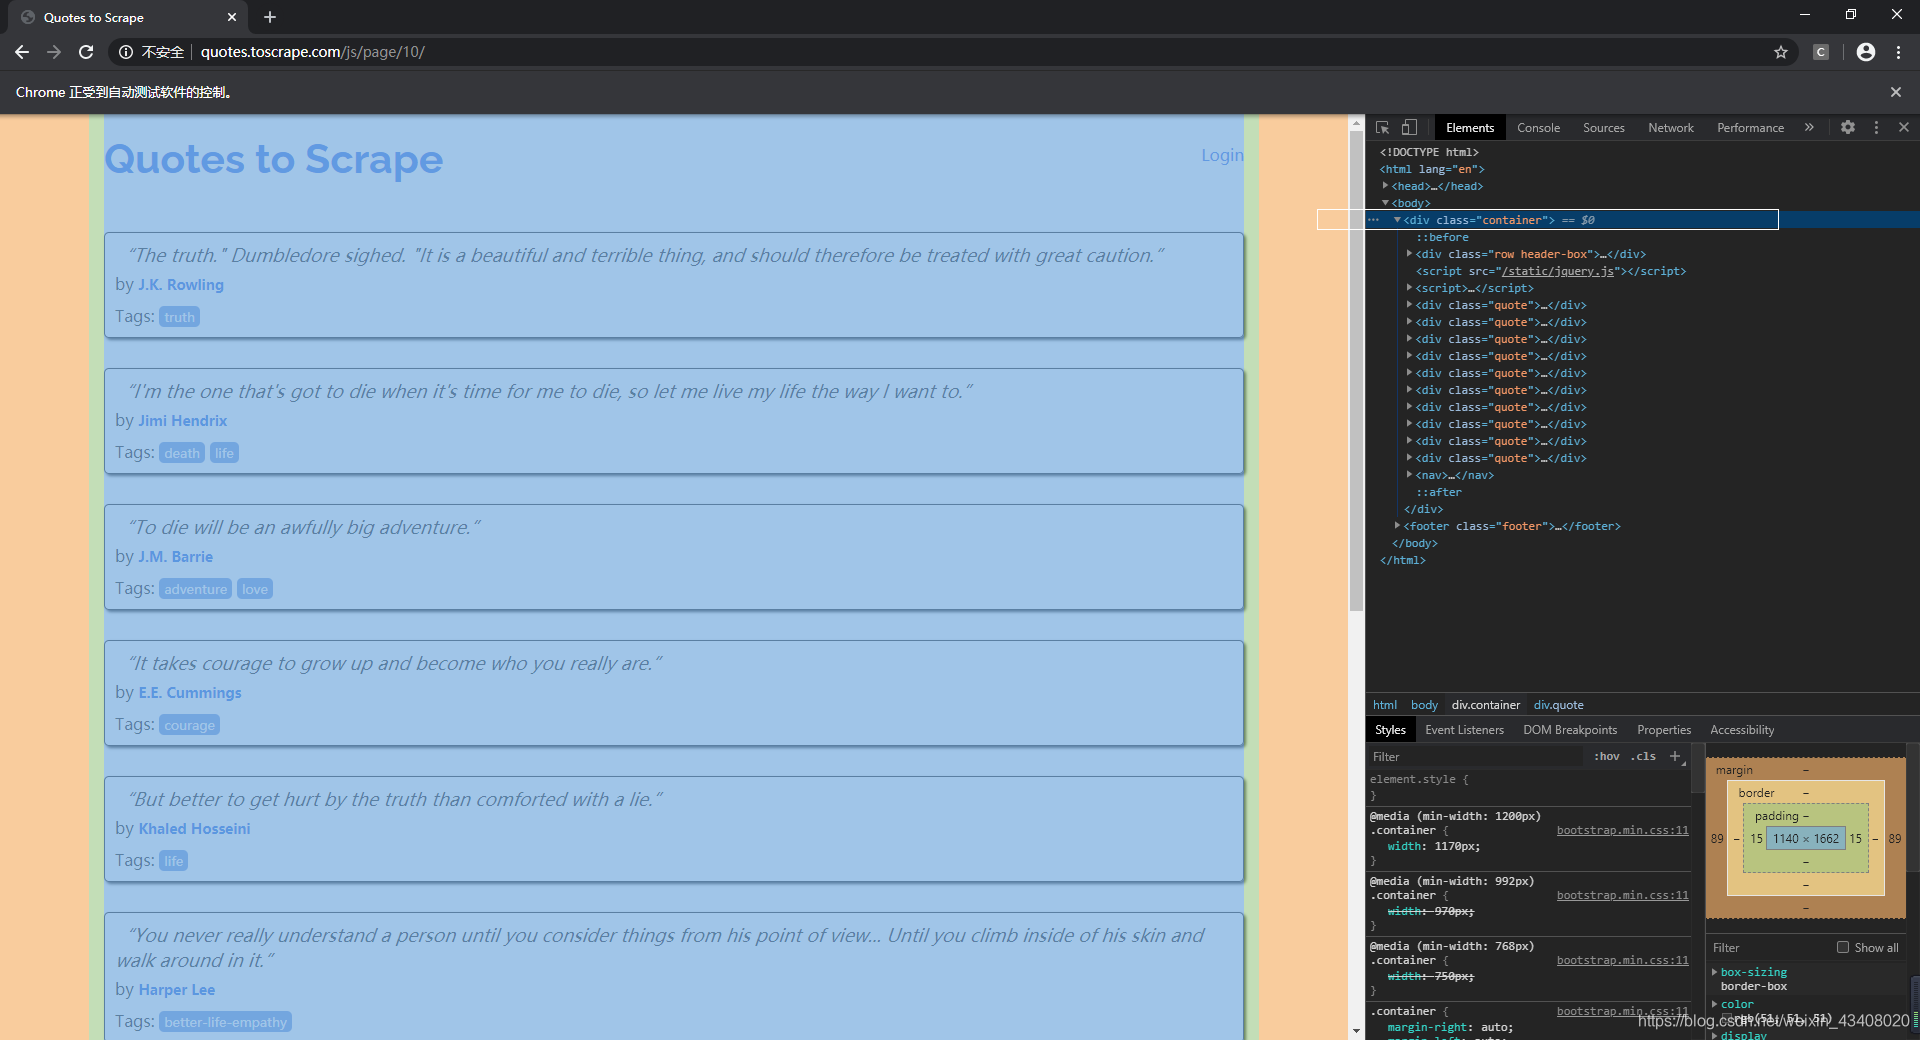This screenshot has height=1040, width=1920.
Task: Expand the box-sizing computed property
Action: 1714,972
